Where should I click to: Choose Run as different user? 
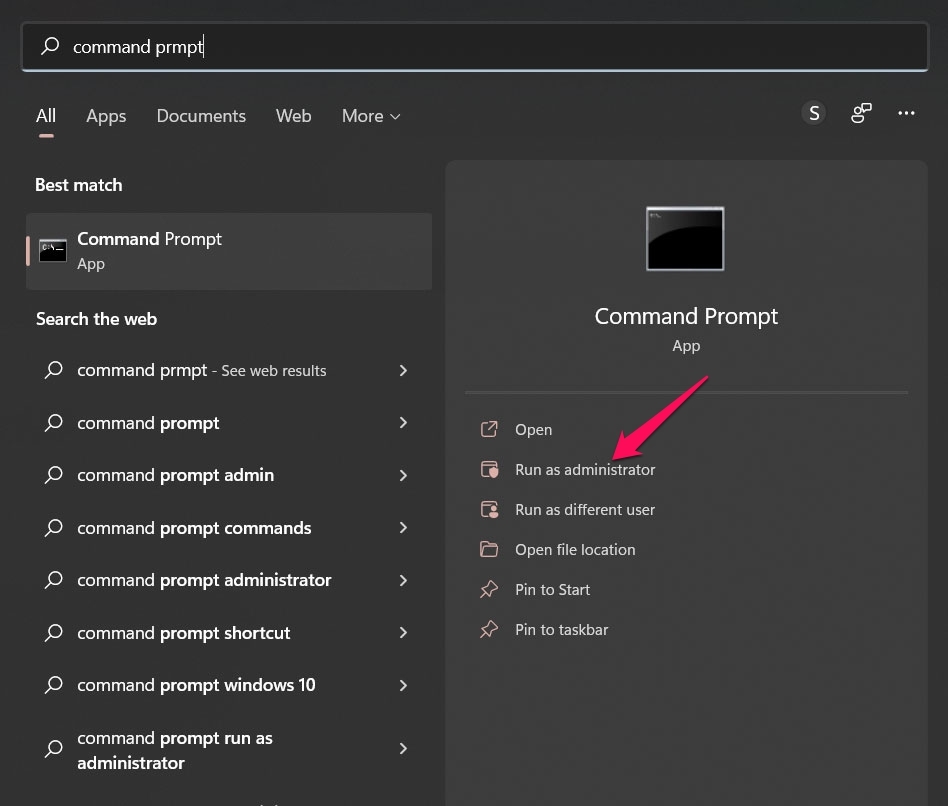tap(585, 510)
